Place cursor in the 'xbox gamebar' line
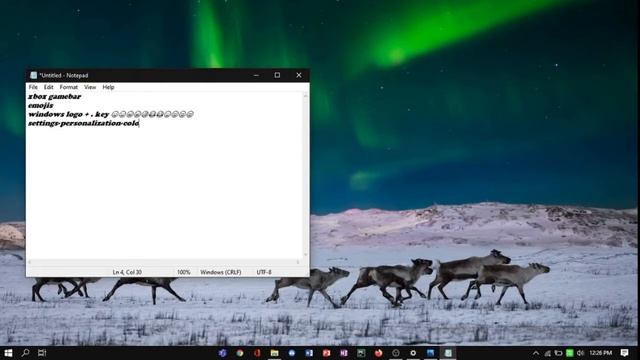The image size is (640, 360). point(55,97)
